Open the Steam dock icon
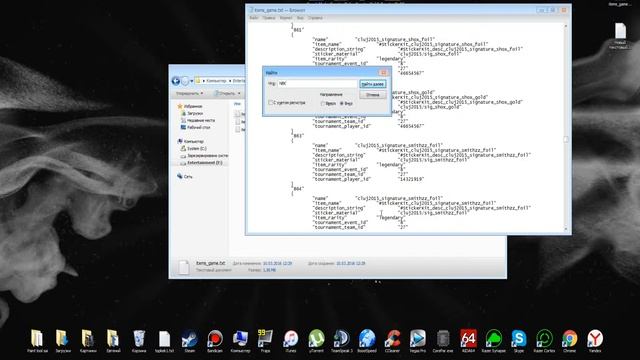Screen dimensions: 640x360 point(190,339)
